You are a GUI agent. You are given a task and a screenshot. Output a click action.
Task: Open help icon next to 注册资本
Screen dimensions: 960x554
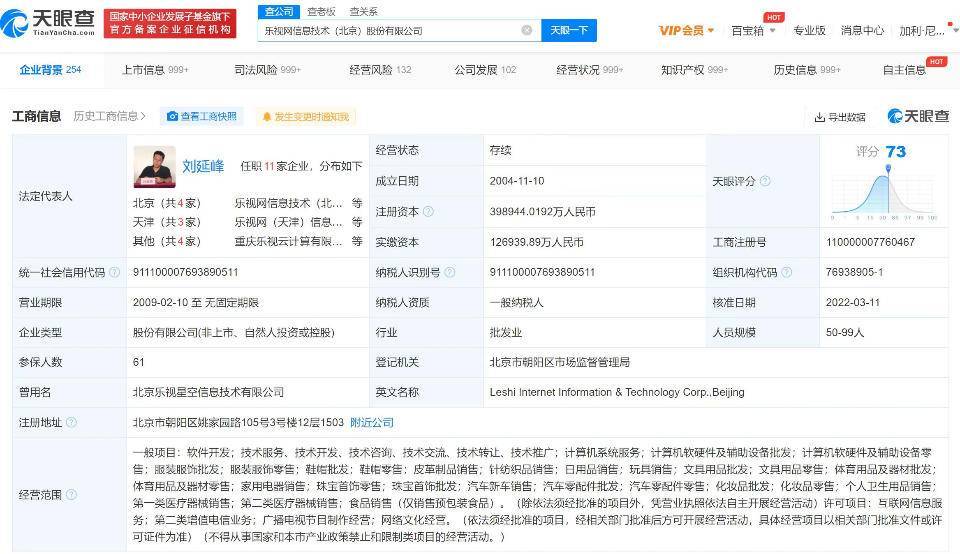[428, 211]
